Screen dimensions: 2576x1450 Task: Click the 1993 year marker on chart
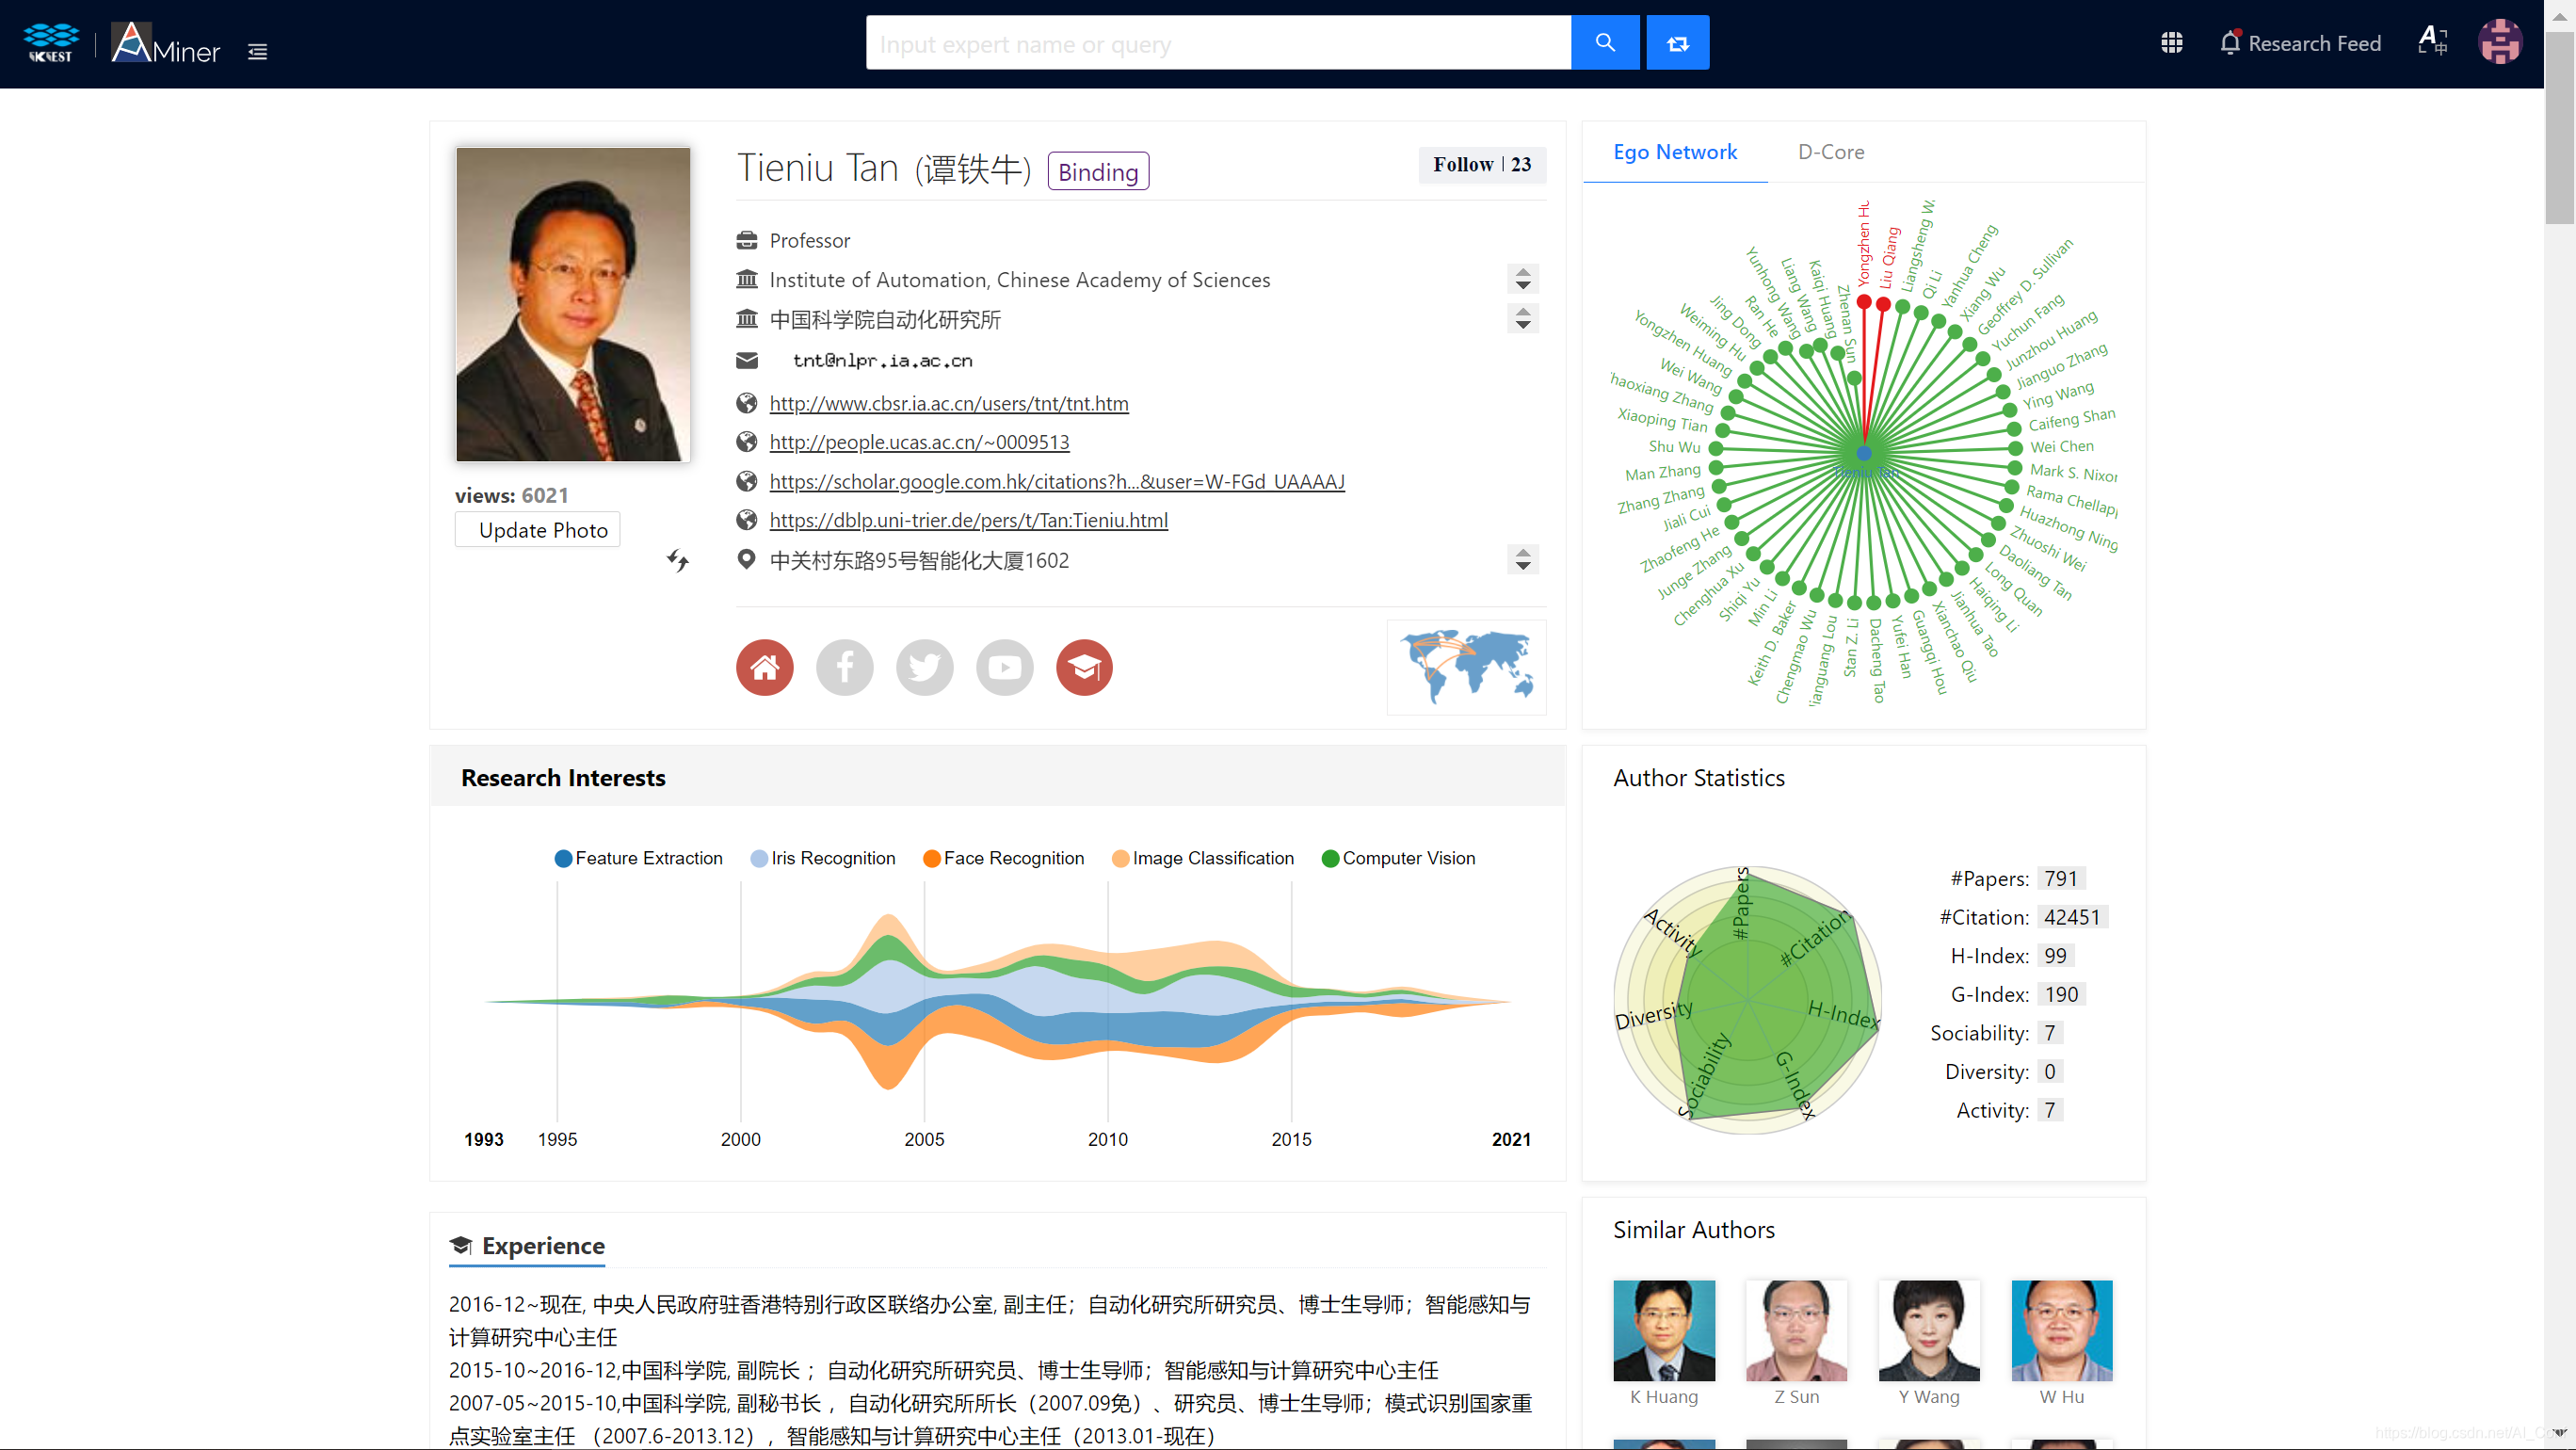click(x=484, y=1139)
